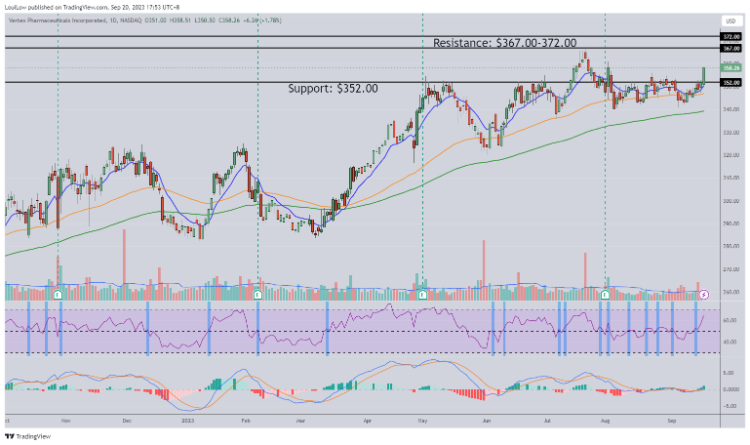Click the 0.0000 MACD axis value
This screenshot has width=750, height=445.
pyautogui.click(x=731, y=389)
